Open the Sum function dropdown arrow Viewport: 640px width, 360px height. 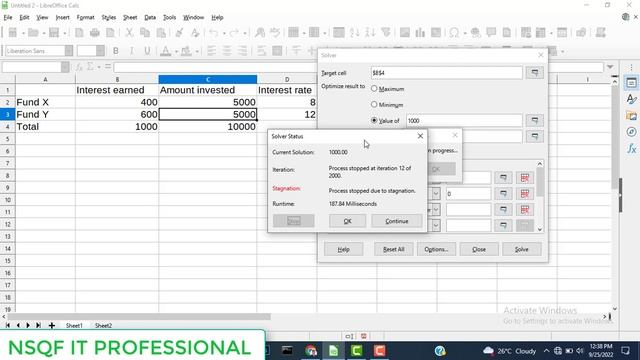pyautogui.click(x=99, y=67)
